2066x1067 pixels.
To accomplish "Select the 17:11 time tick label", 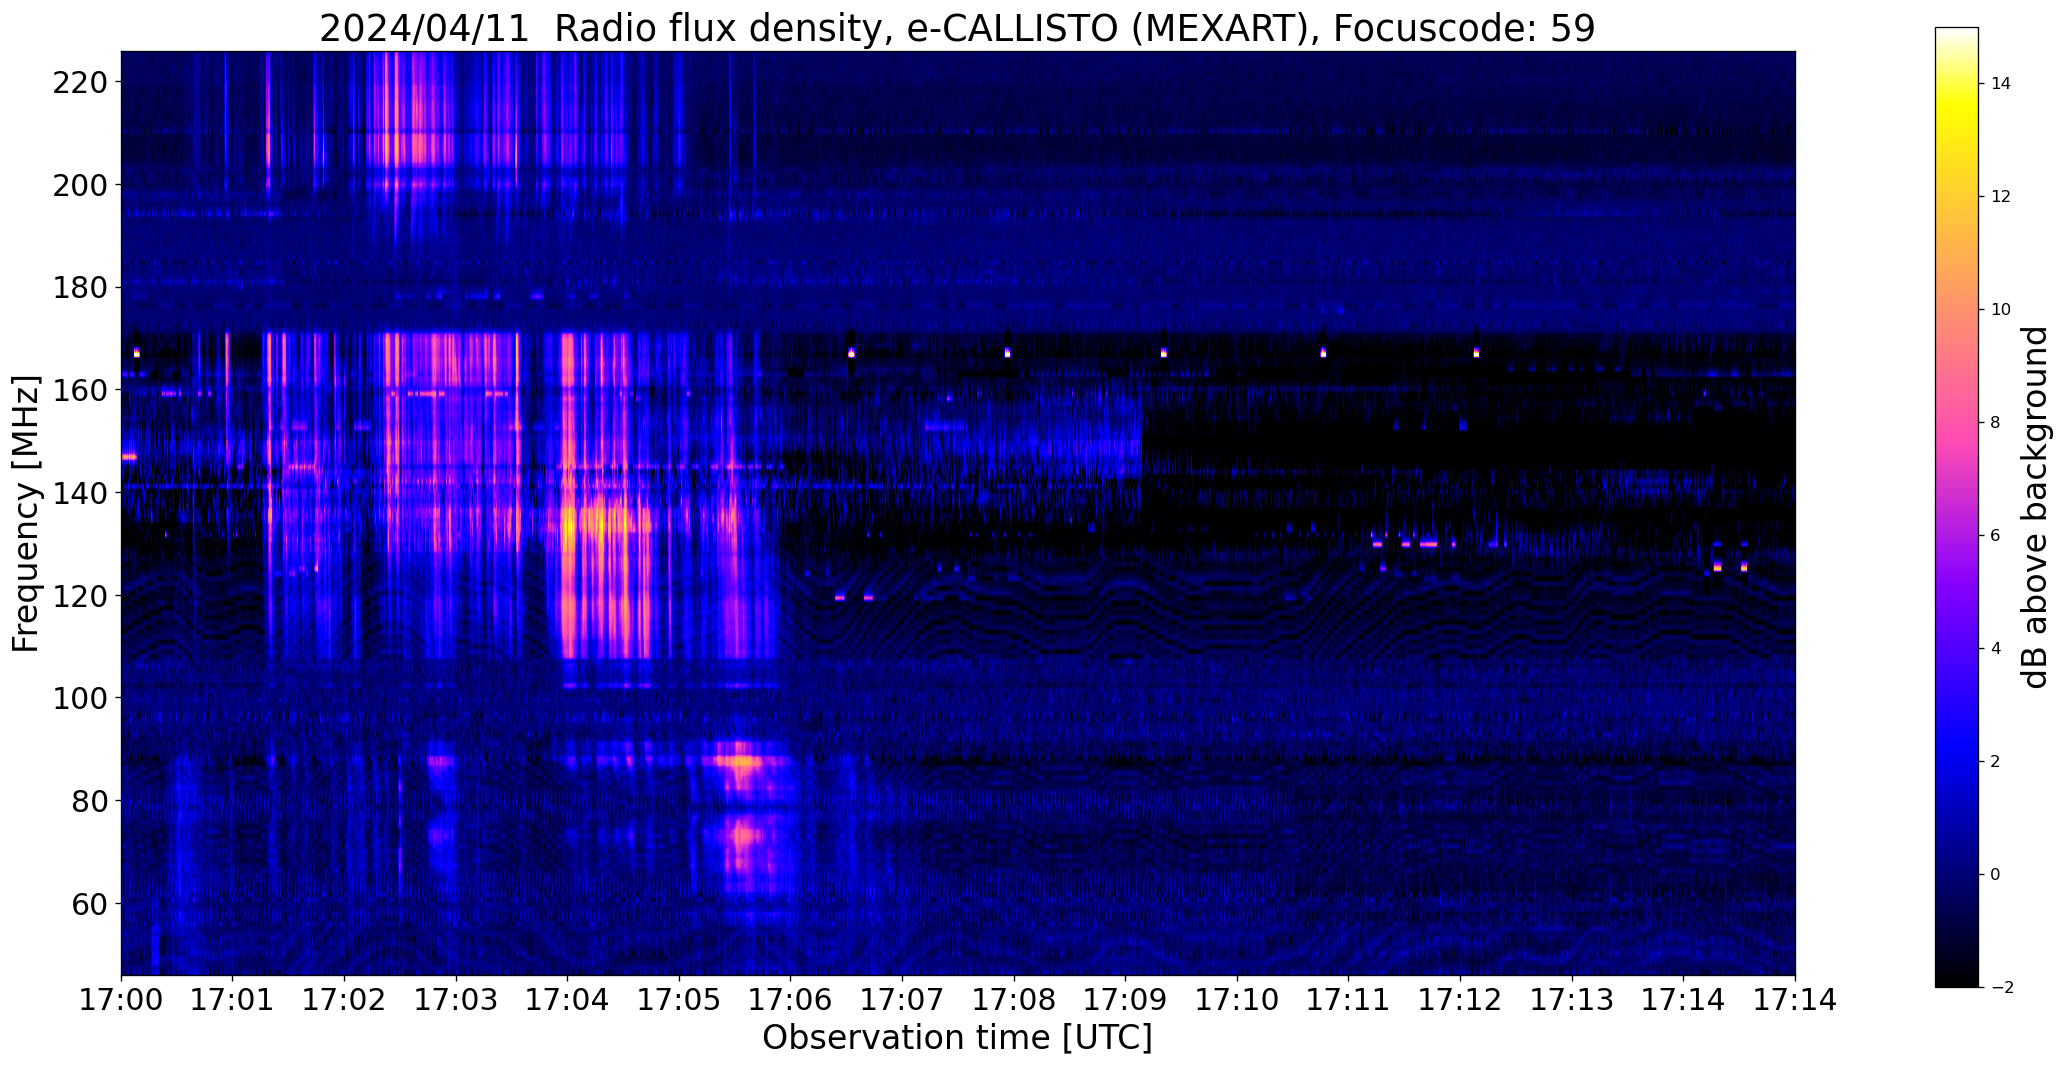I will tap(1348, 1001).
